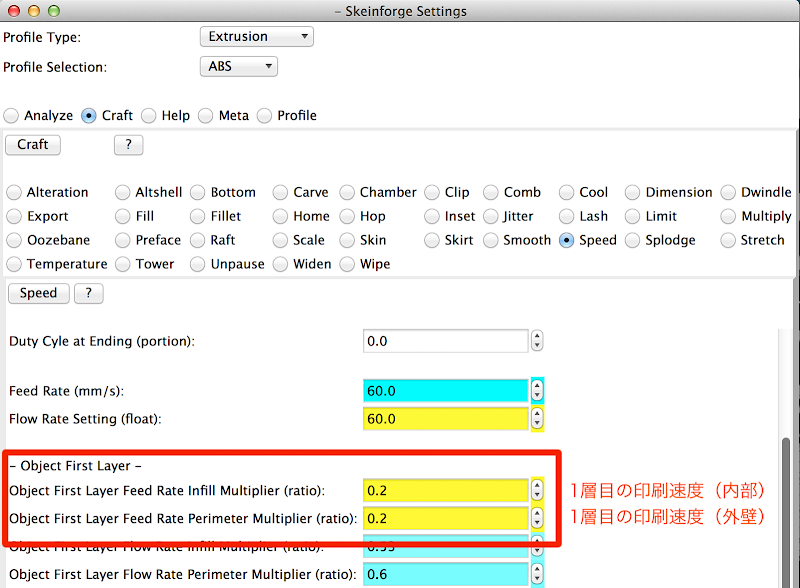Select the Unpause tool radio
Image resolution: width=800 pixels, height=588 pixels.
click(x=197, y=264)
